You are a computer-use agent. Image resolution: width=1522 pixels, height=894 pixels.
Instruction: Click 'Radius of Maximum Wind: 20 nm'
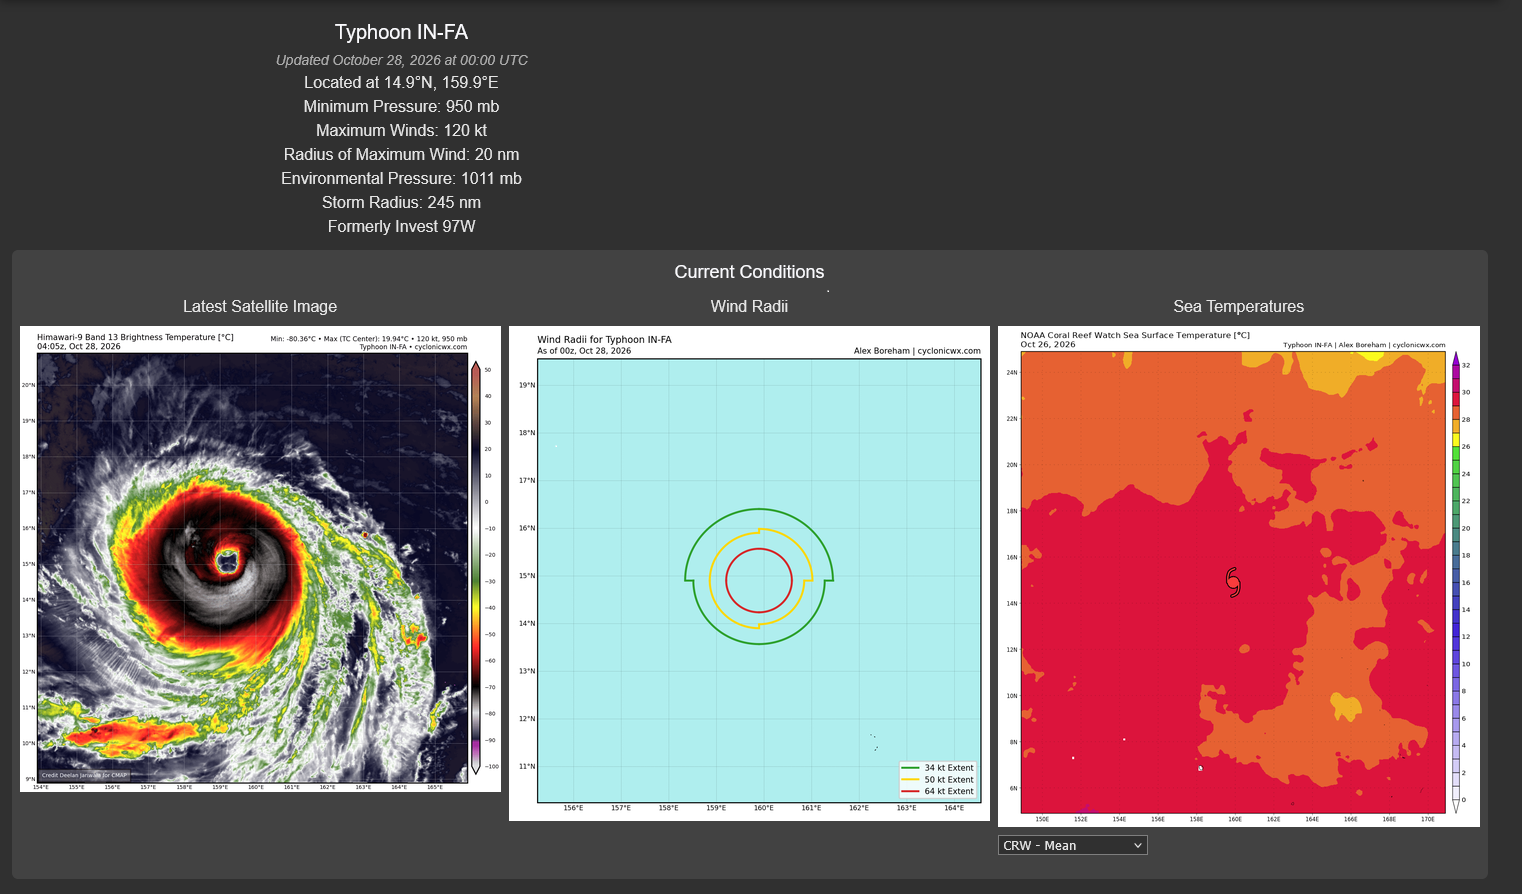pos(401,155)
